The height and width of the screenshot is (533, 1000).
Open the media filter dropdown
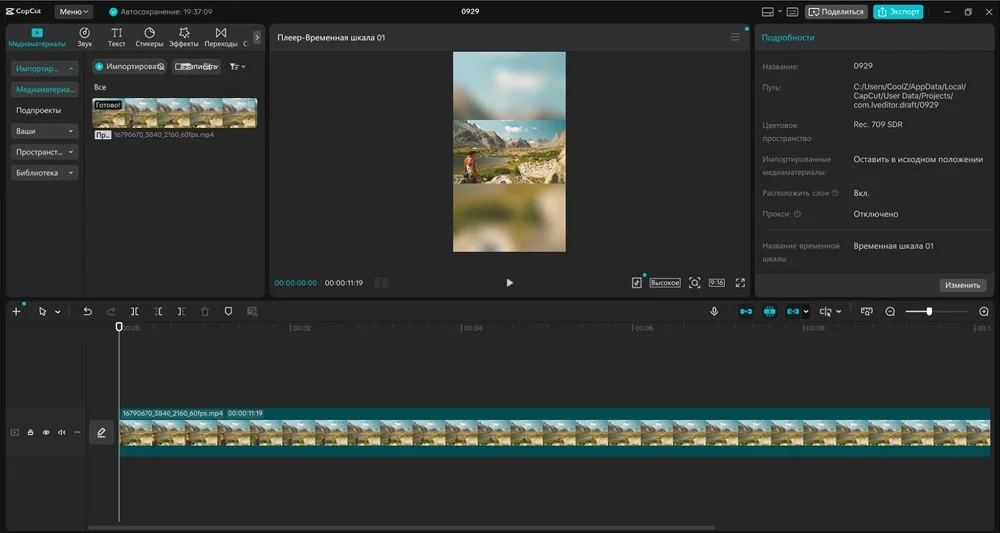[x=237, y=66]
